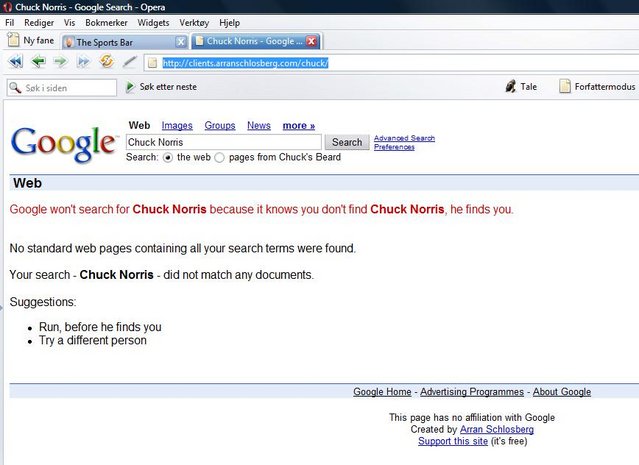This screenshot has width=639, height=465.
Task: Open new tab with Ny fane button
Action: pyautogui.click(x=31, y=40)
